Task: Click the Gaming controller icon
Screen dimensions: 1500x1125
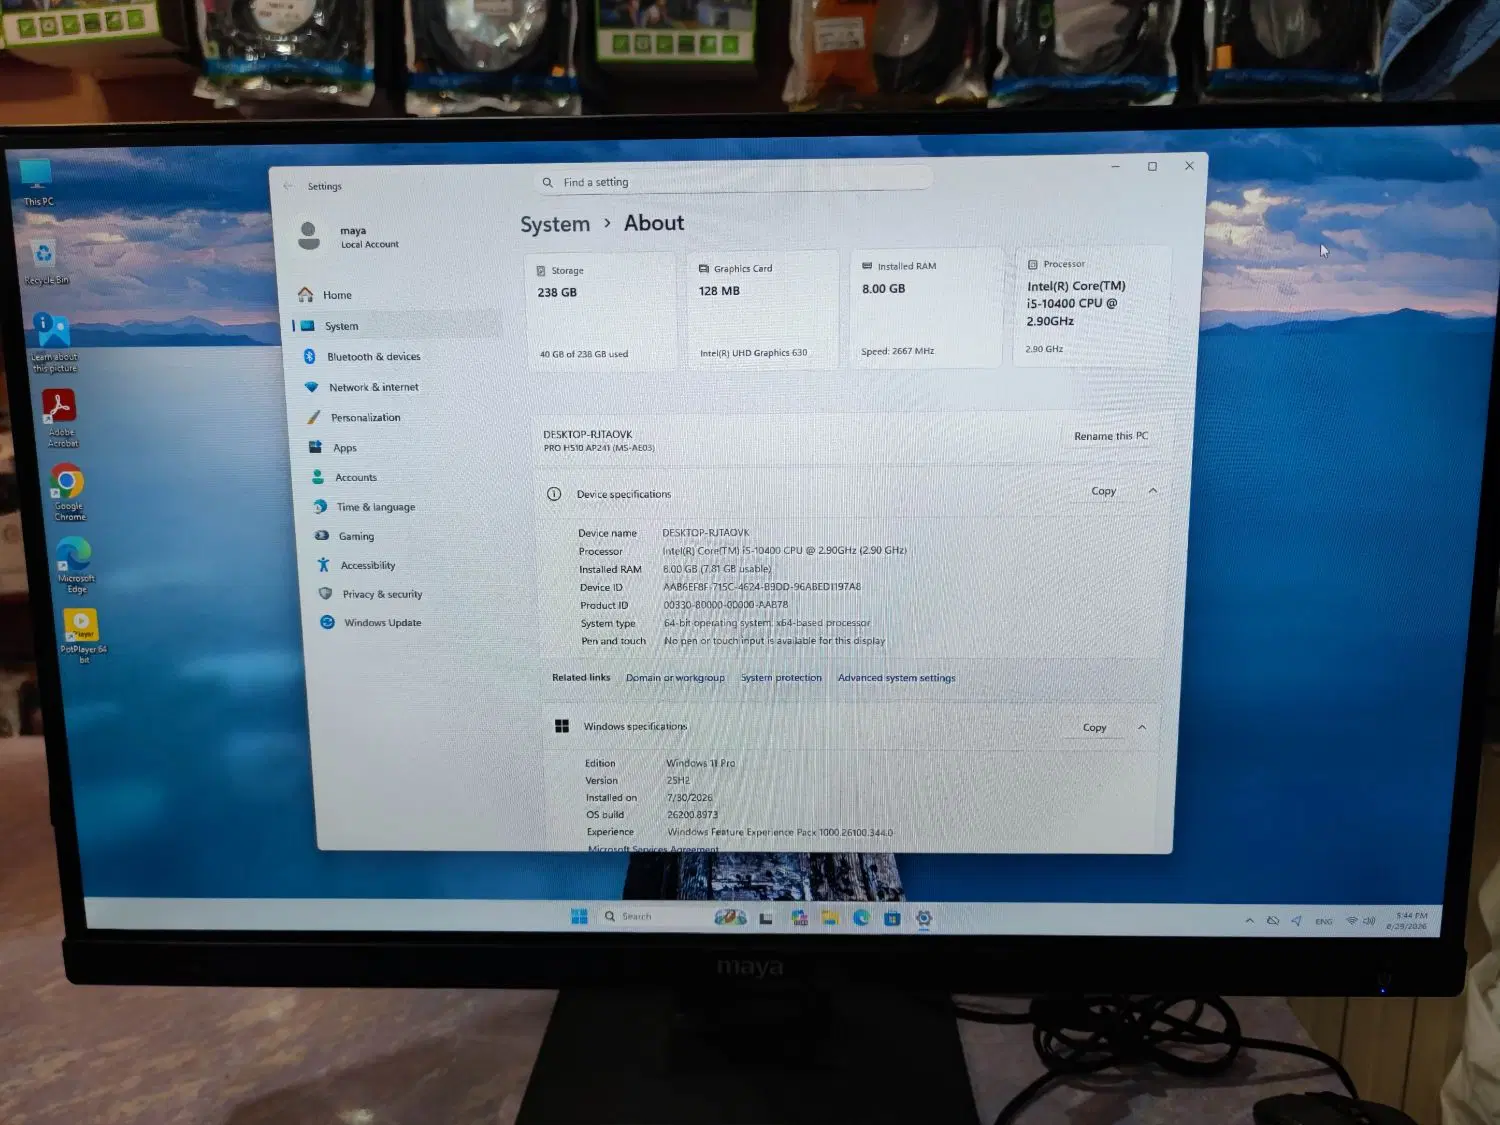Action: (x=322, y=536)
